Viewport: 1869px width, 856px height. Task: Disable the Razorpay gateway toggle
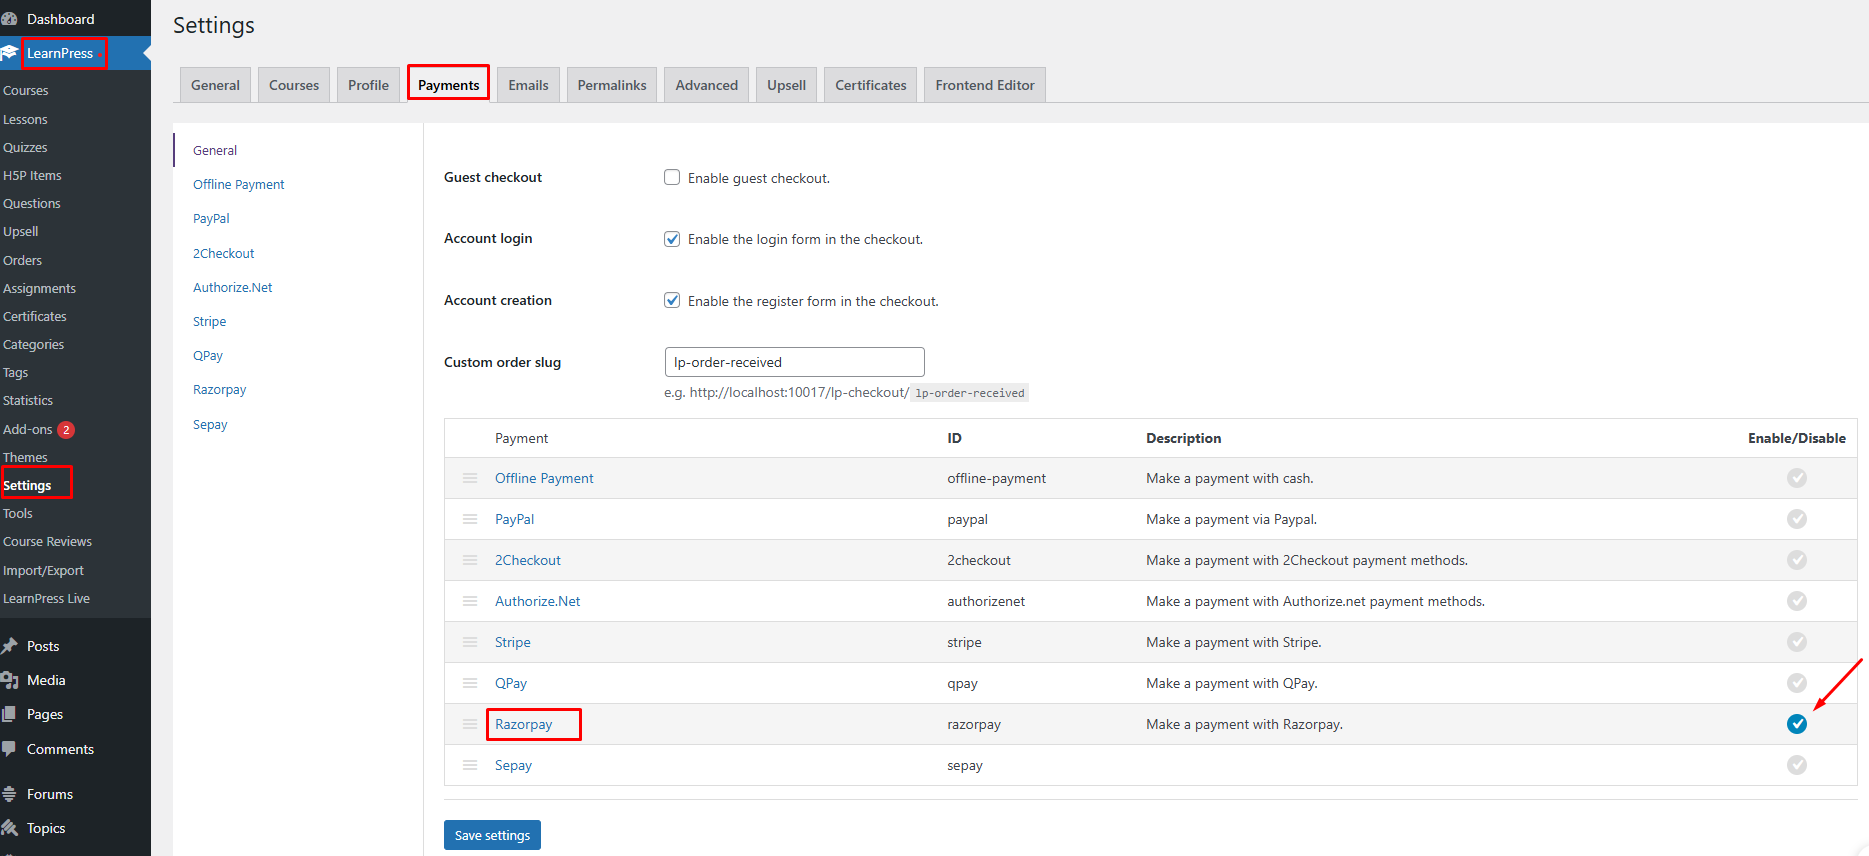click(1797, 724)
